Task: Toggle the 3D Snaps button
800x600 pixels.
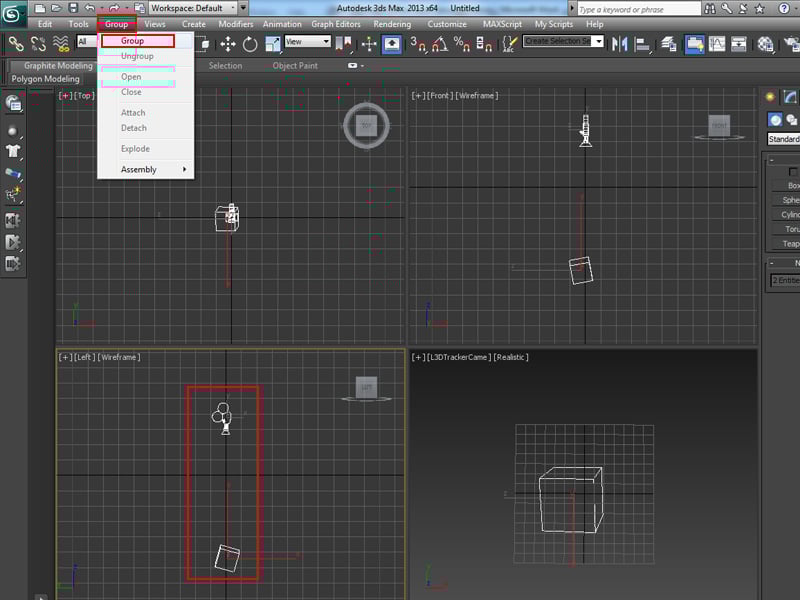Action: click(x=418, y=44)
